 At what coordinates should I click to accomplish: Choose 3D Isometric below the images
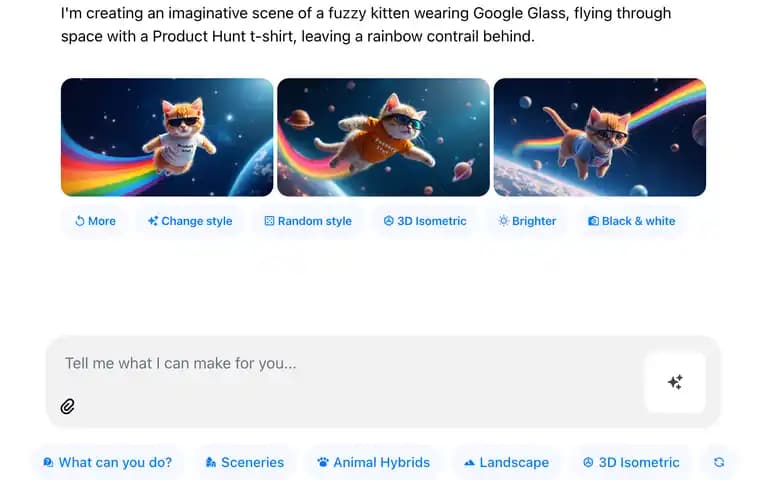coord(425,221)
